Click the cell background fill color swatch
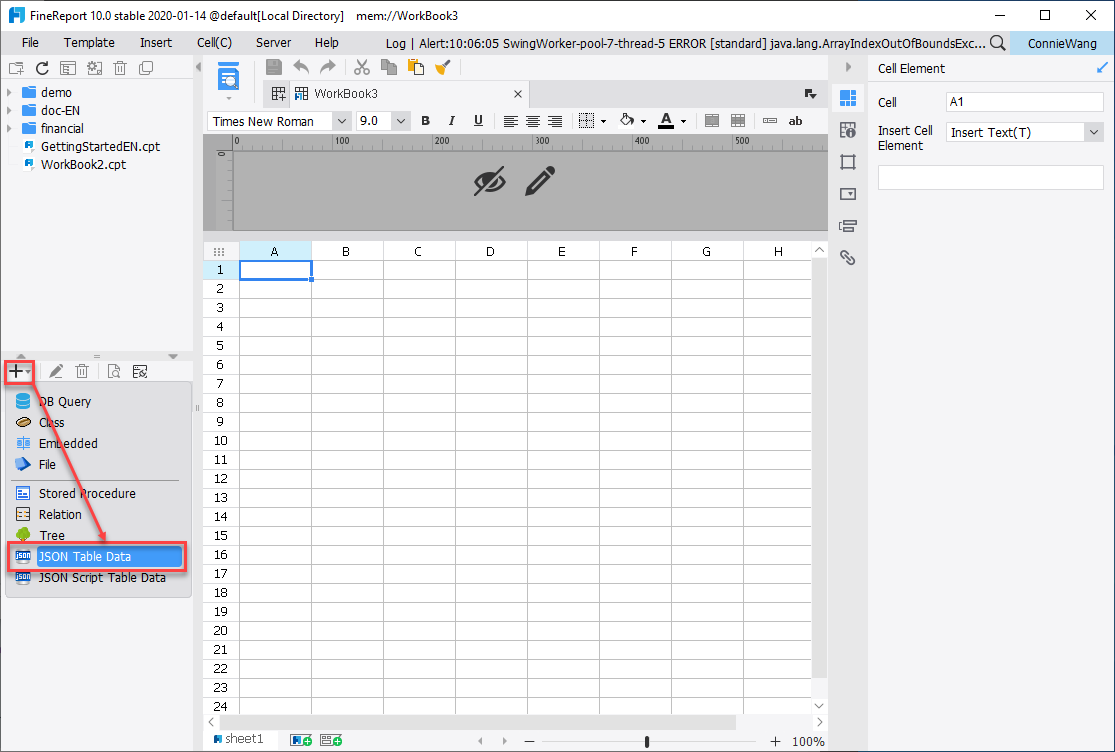The image size is (1115, 752). 628,121
